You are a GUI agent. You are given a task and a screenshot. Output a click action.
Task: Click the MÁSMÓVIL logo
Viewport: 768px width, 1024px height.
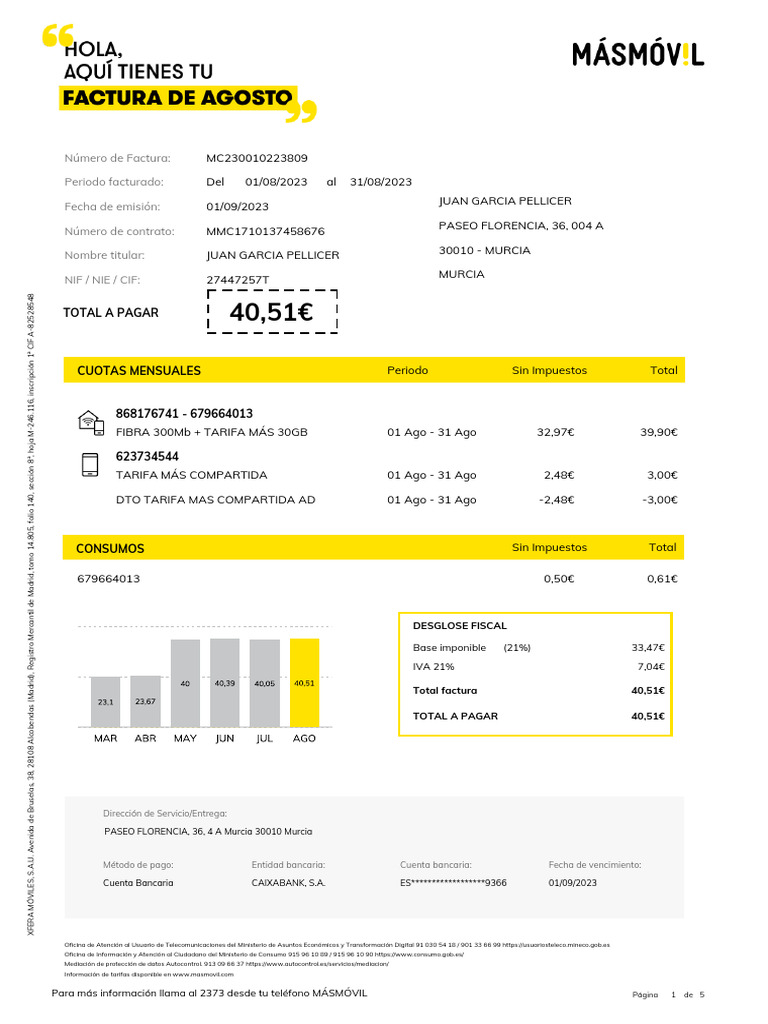tap(638, 54)
